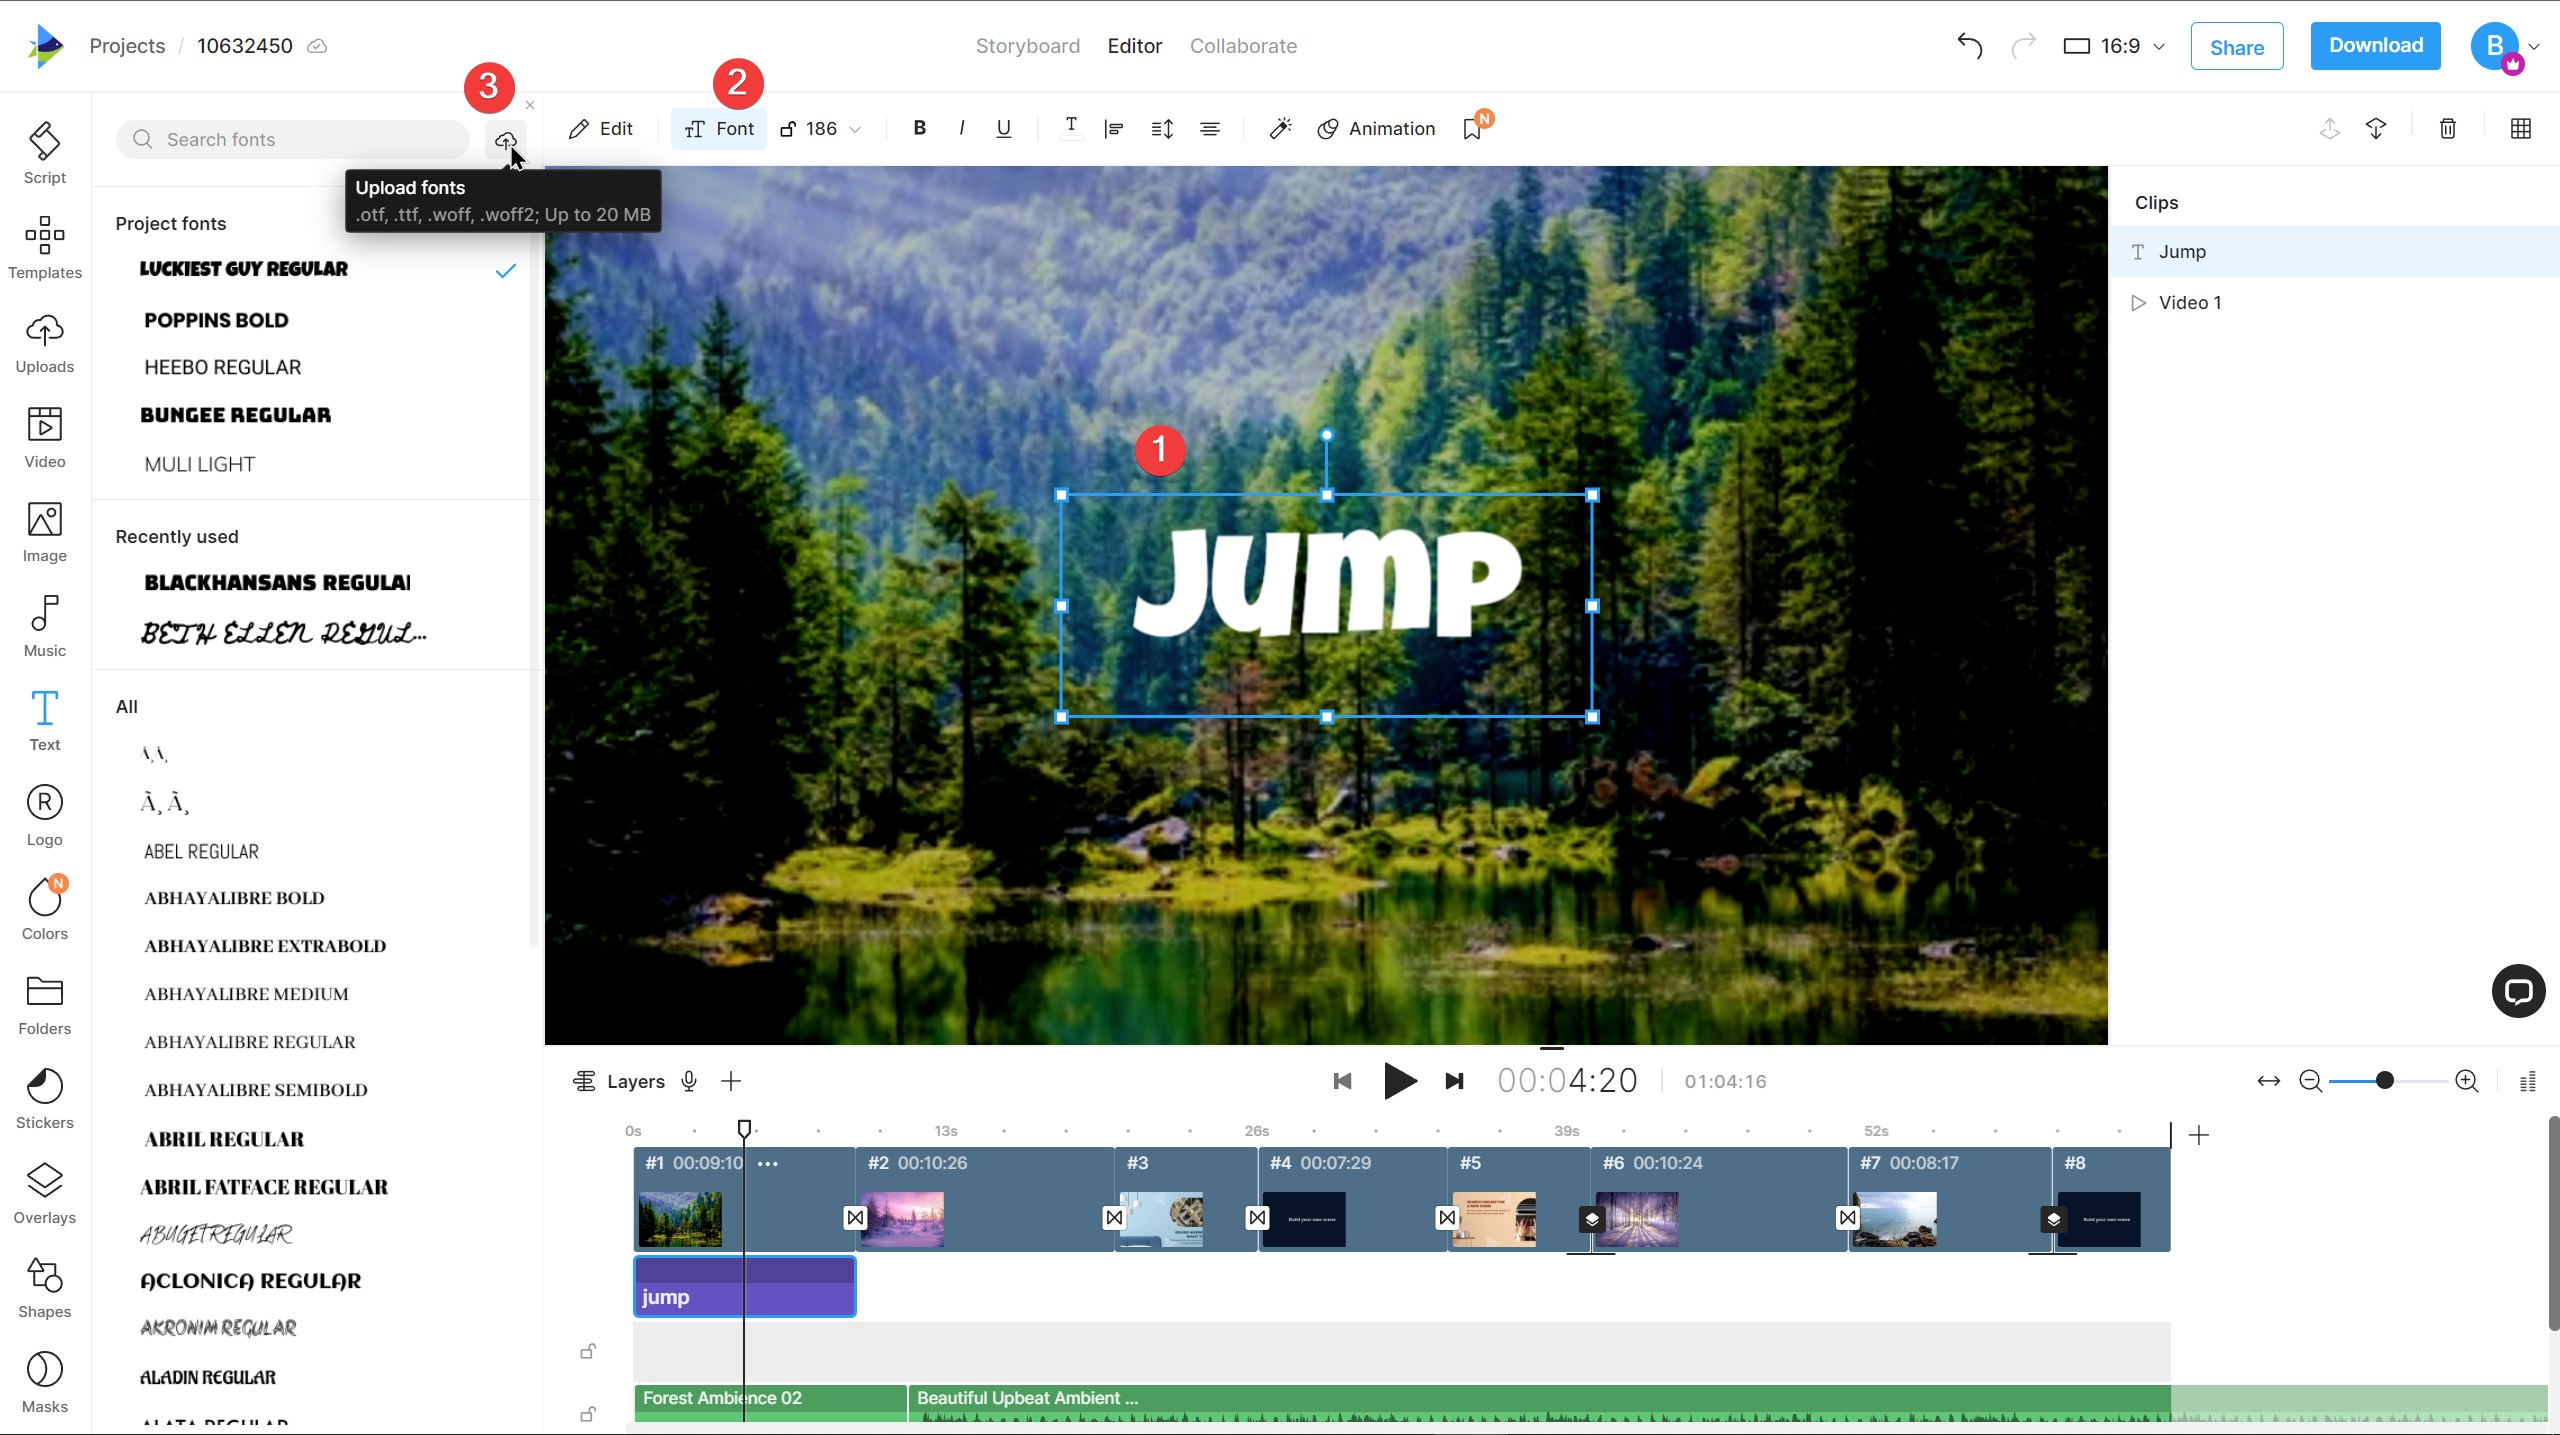The height and width of the screenshot is (1435, 2560).
Task: Toggle underline text formatting
Action: pos(1003,129)
